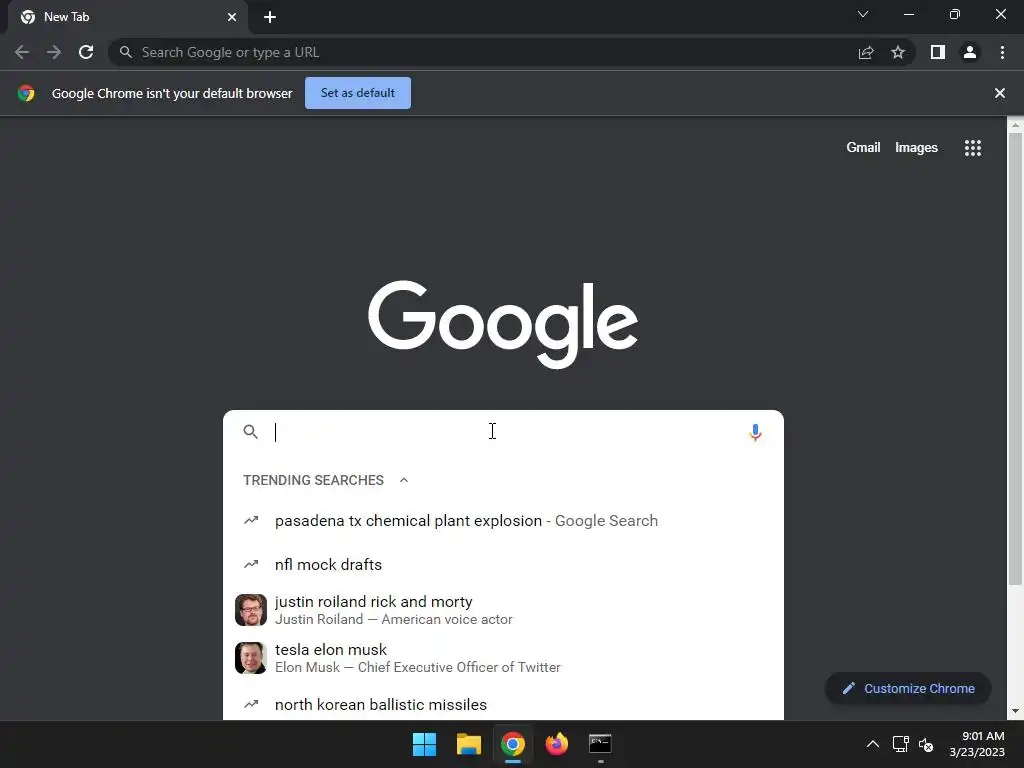The width and height of the screenshot is (1024, 768).
Task: Close the New Tab tab
Action: click(232, 17)
